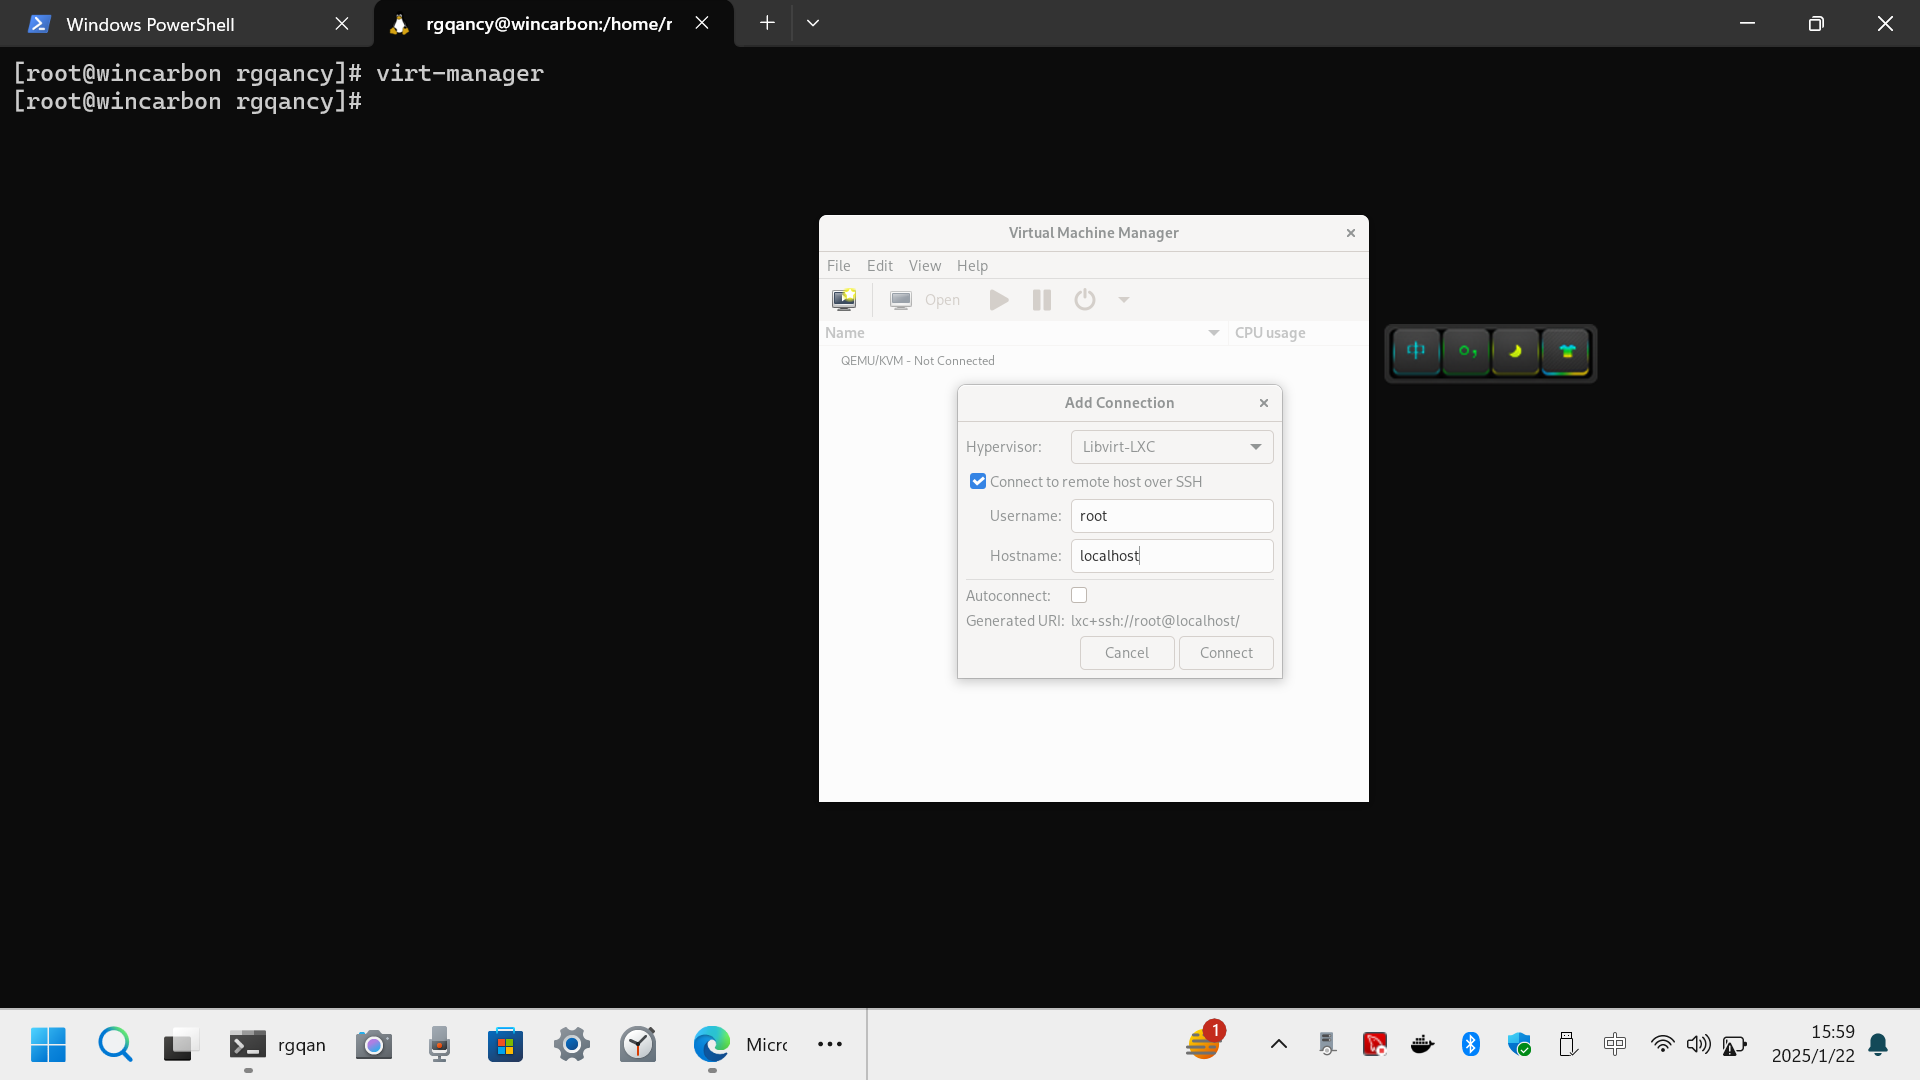Toggle Connect to remote host over SSH
This screenshot has height=1080, width=1920.
pos(978,481)
